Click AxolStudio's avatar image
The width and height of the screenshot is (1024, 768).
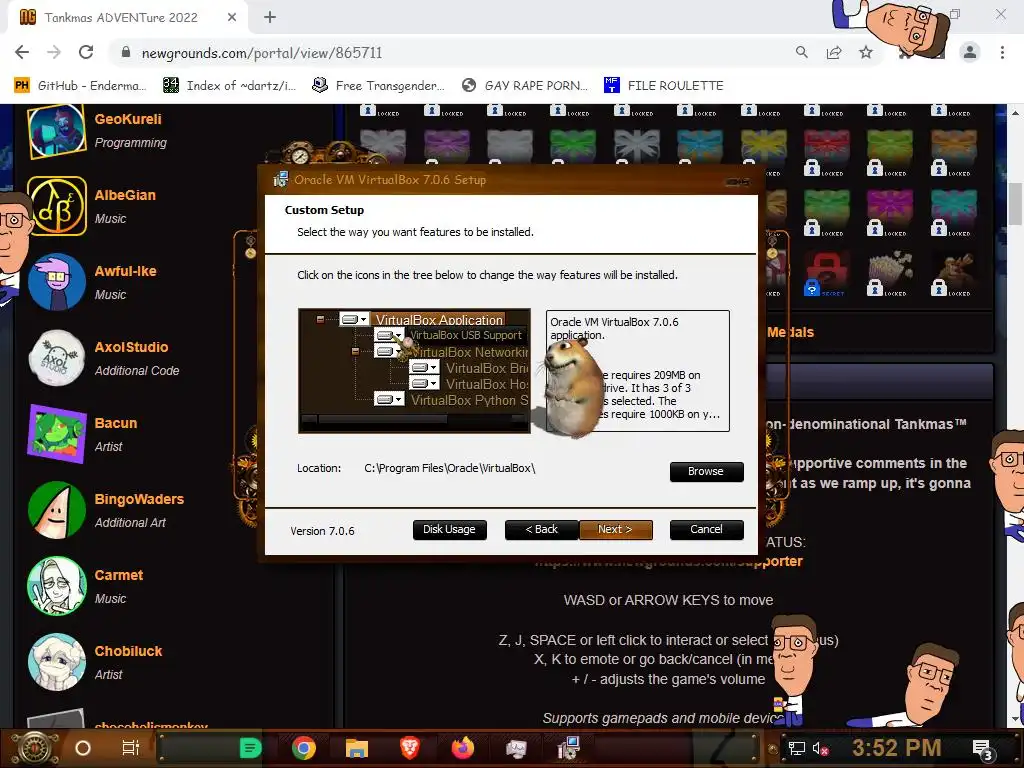(57, 358)
